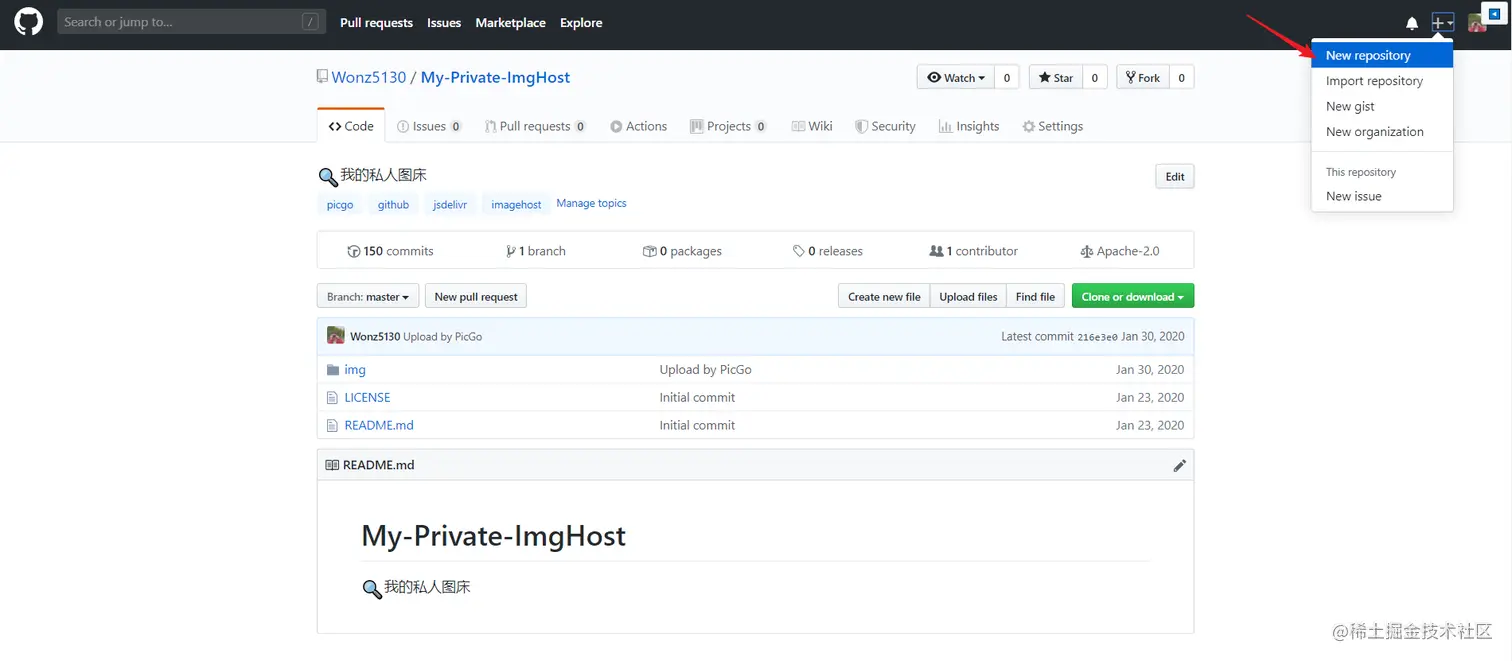Screen dimensions: 1512x661
Task: Open the 0 releases link
Action: pyautogui.click(x=828, y=251)
